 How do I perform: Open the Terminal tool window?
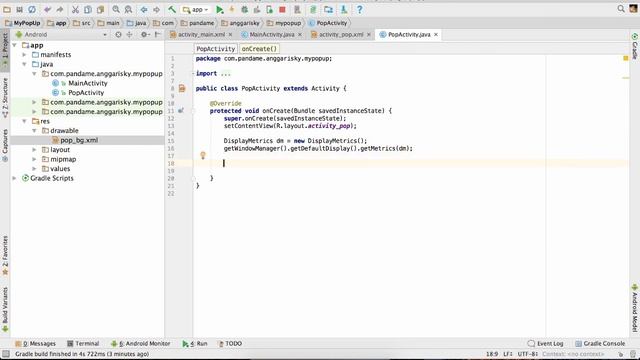(x=83, y=344)
